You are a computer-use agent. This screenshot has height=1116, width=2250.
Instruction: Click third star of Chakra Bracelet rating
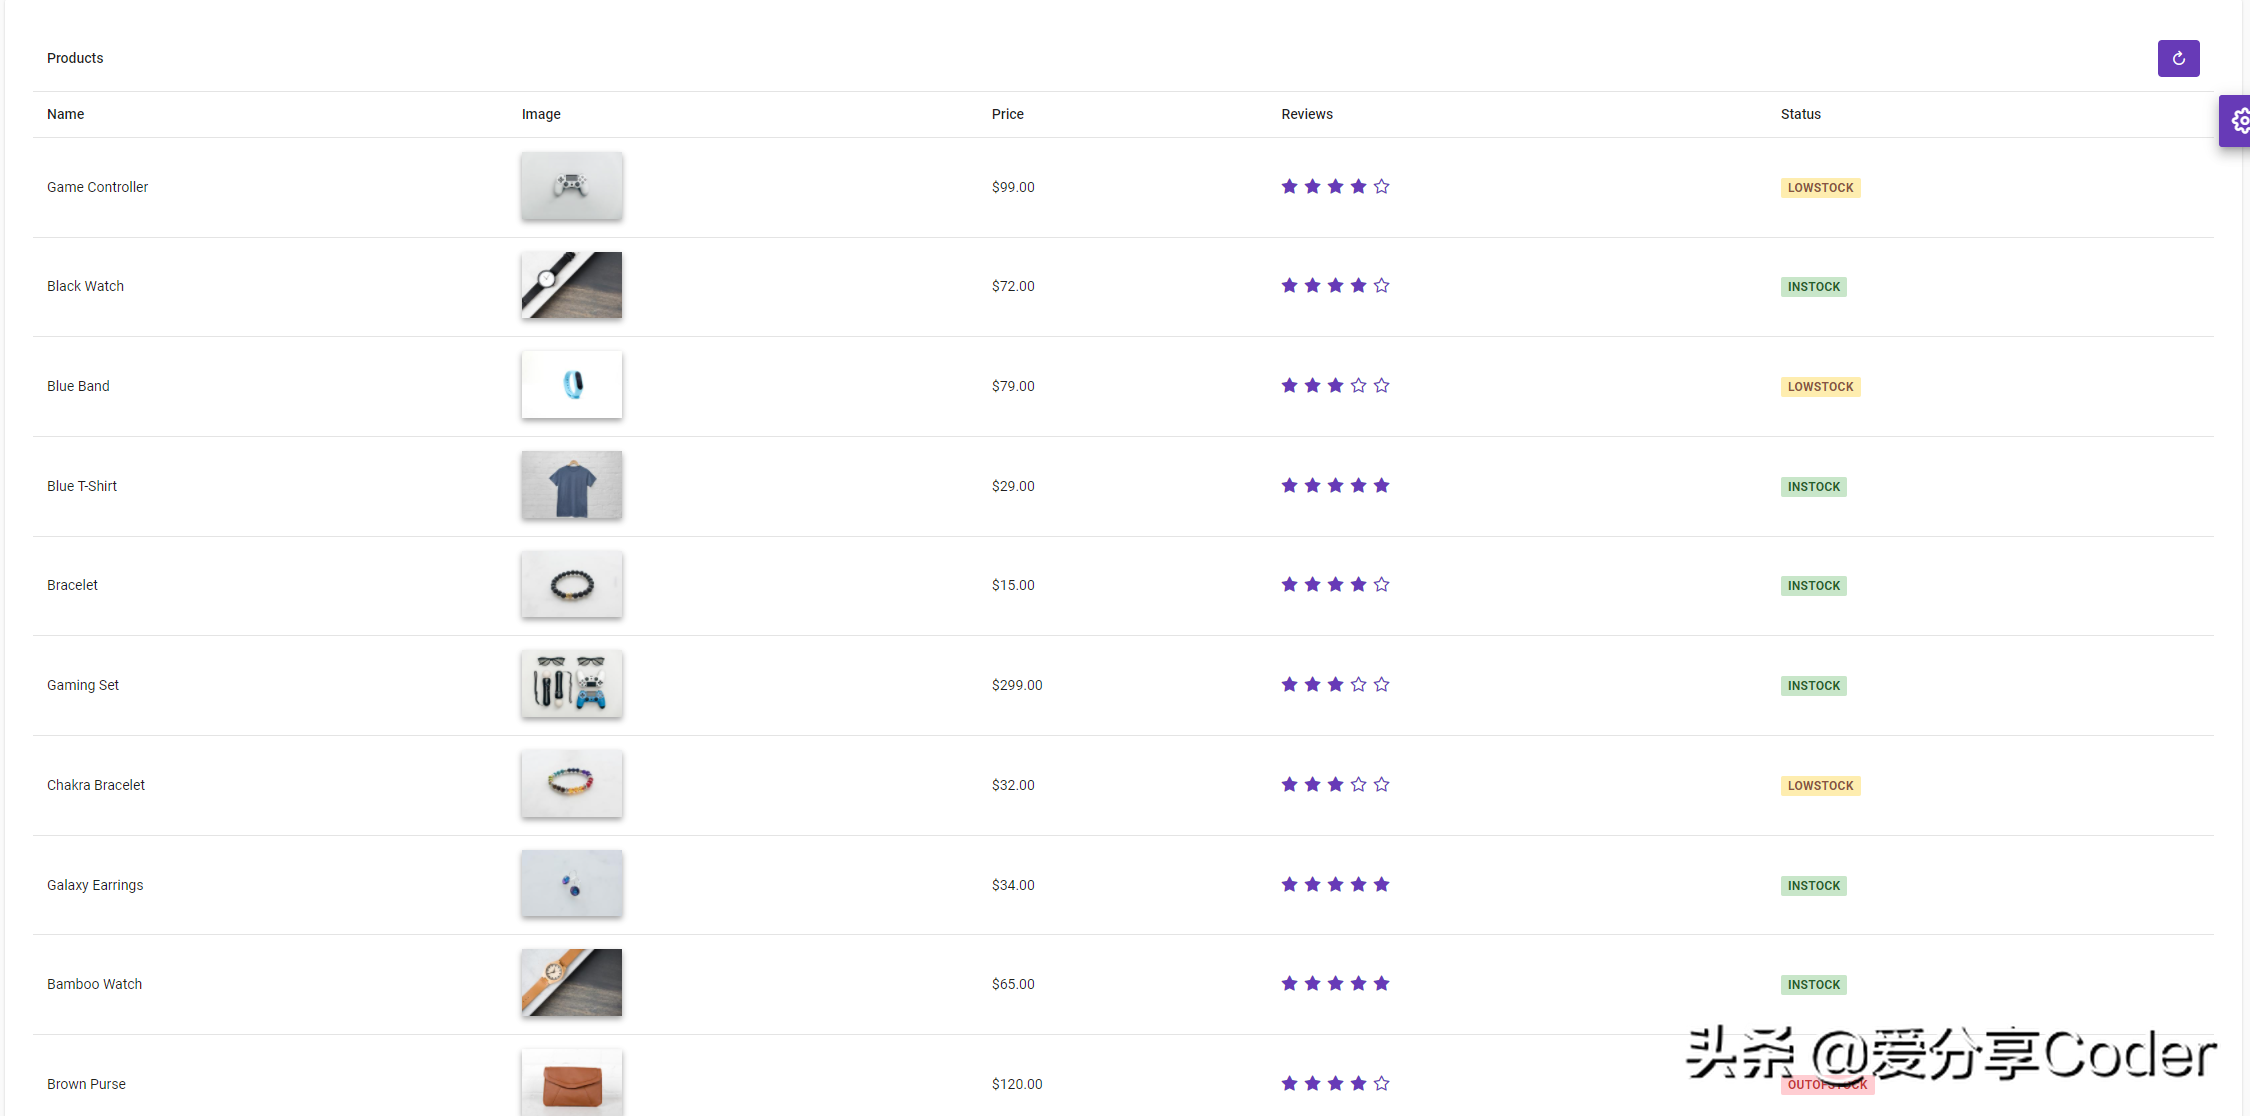click(x=1335, y=785)
